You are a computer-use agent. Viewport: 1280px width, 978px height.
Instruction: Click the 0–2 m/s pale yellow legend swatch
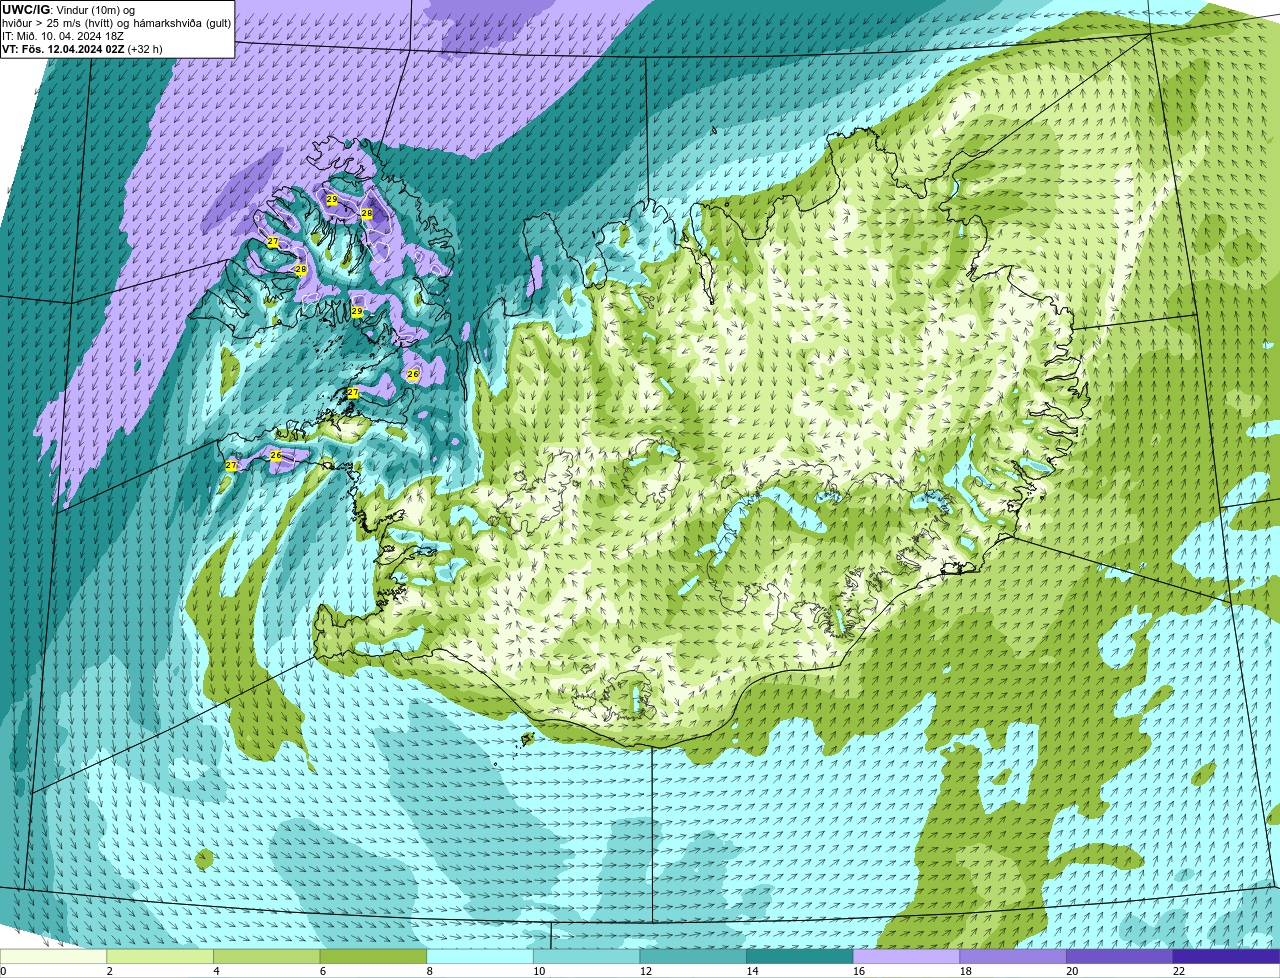tap(53, 956)
